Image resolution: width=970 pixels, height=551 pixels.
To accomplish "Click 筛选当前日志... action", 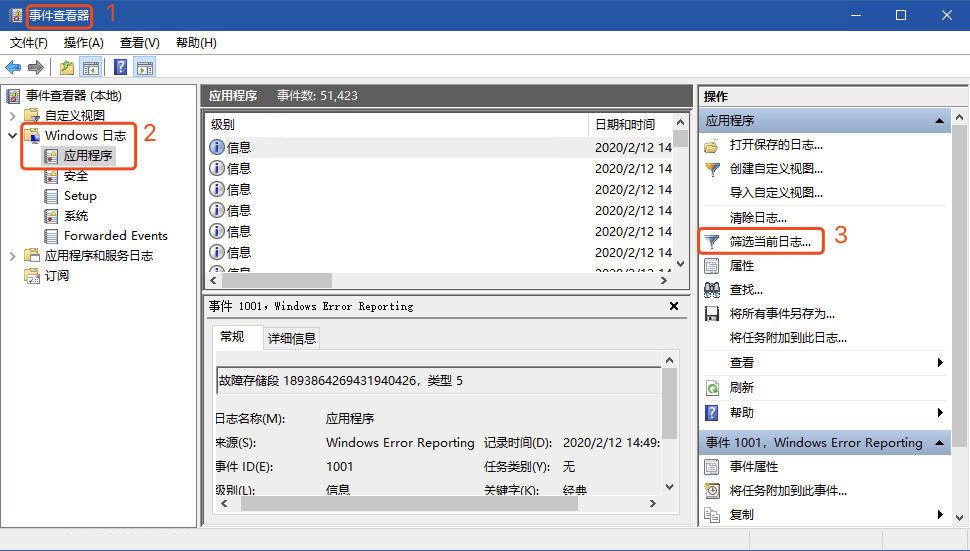I will [770, 242].
